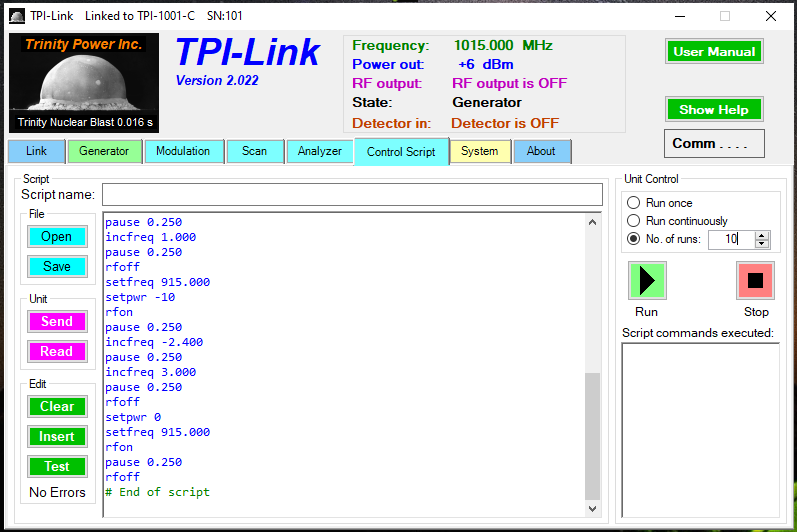
Task: Click the Script commands executed box
Action: 700,430
